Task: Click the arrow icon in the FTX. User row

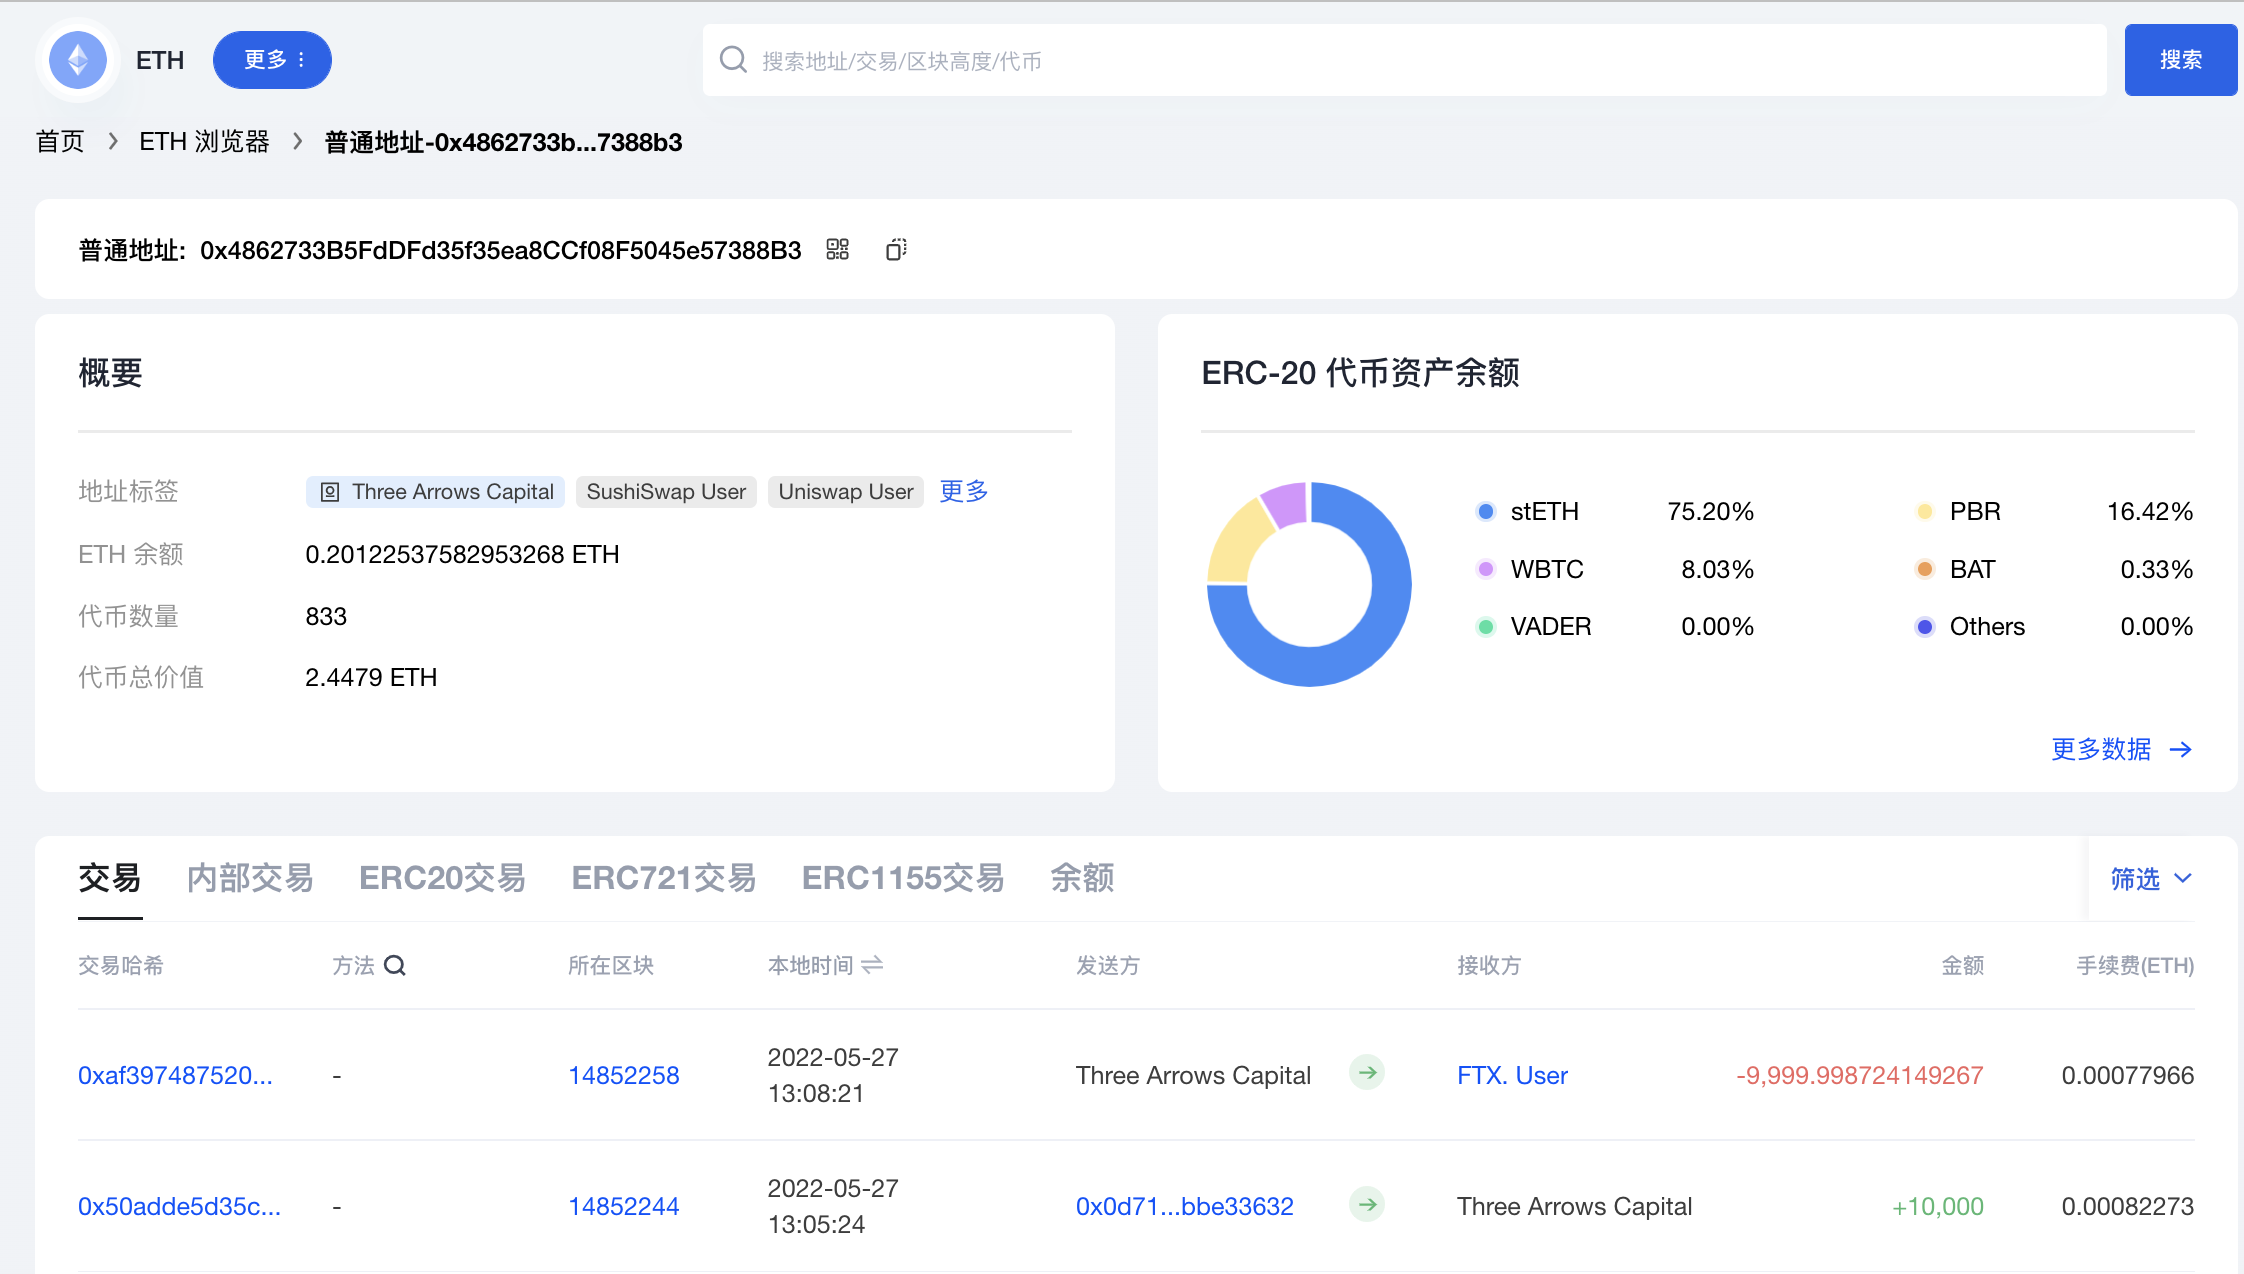Action: pyautogui.click(x=1367, y=1073)
